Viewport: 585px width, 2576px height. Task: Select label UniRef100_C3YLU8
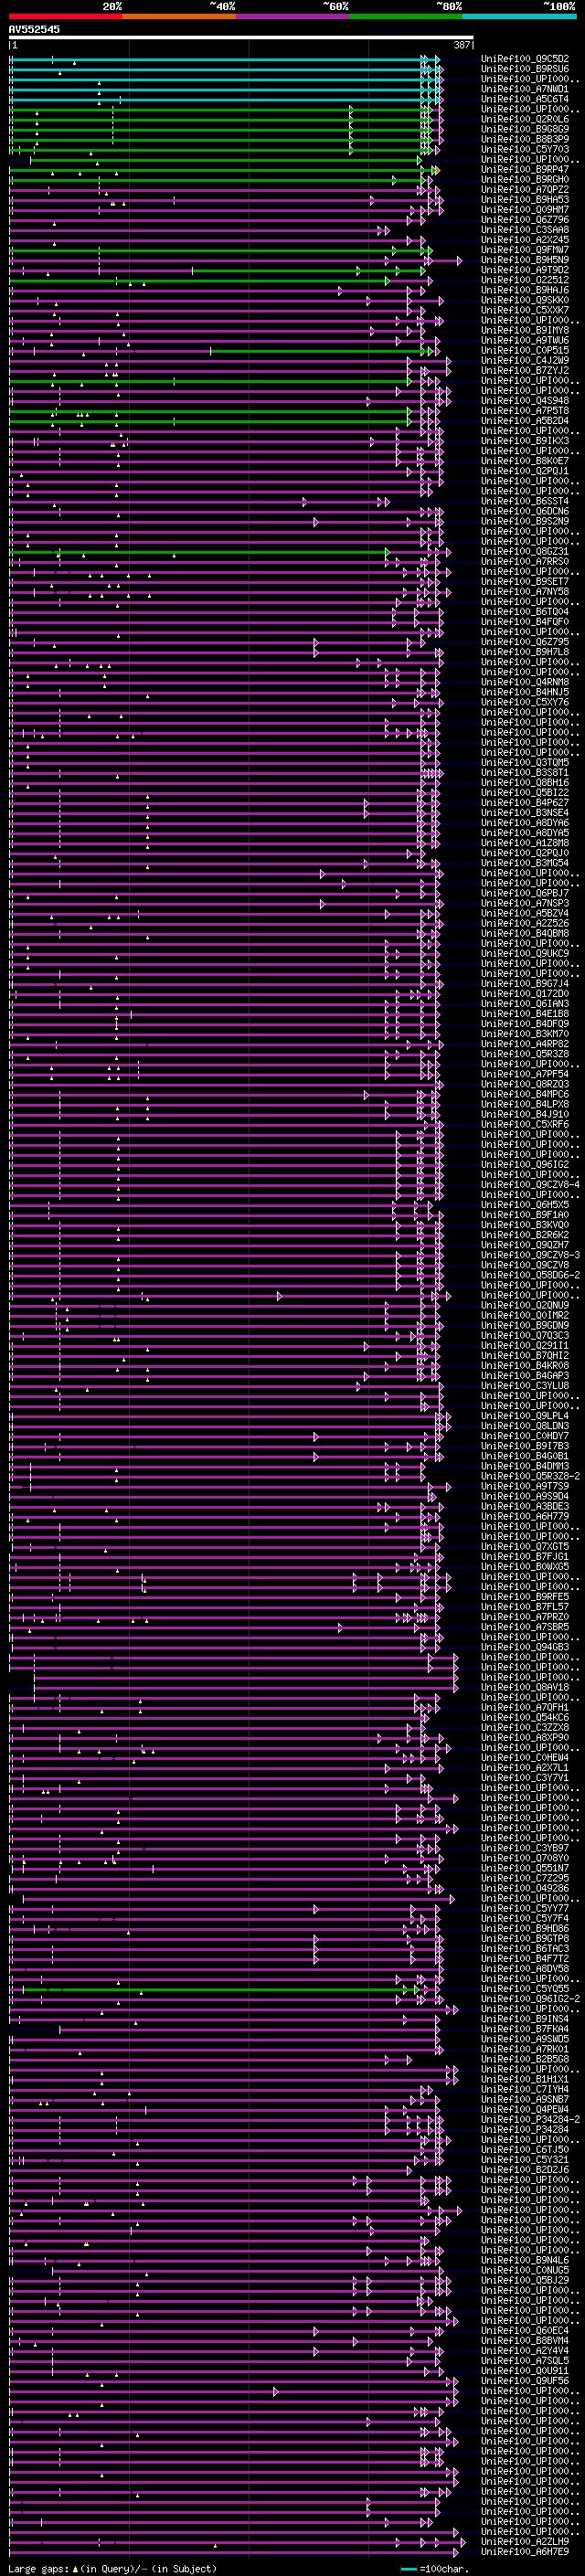pyautogui.click(x=525, y=1386)
